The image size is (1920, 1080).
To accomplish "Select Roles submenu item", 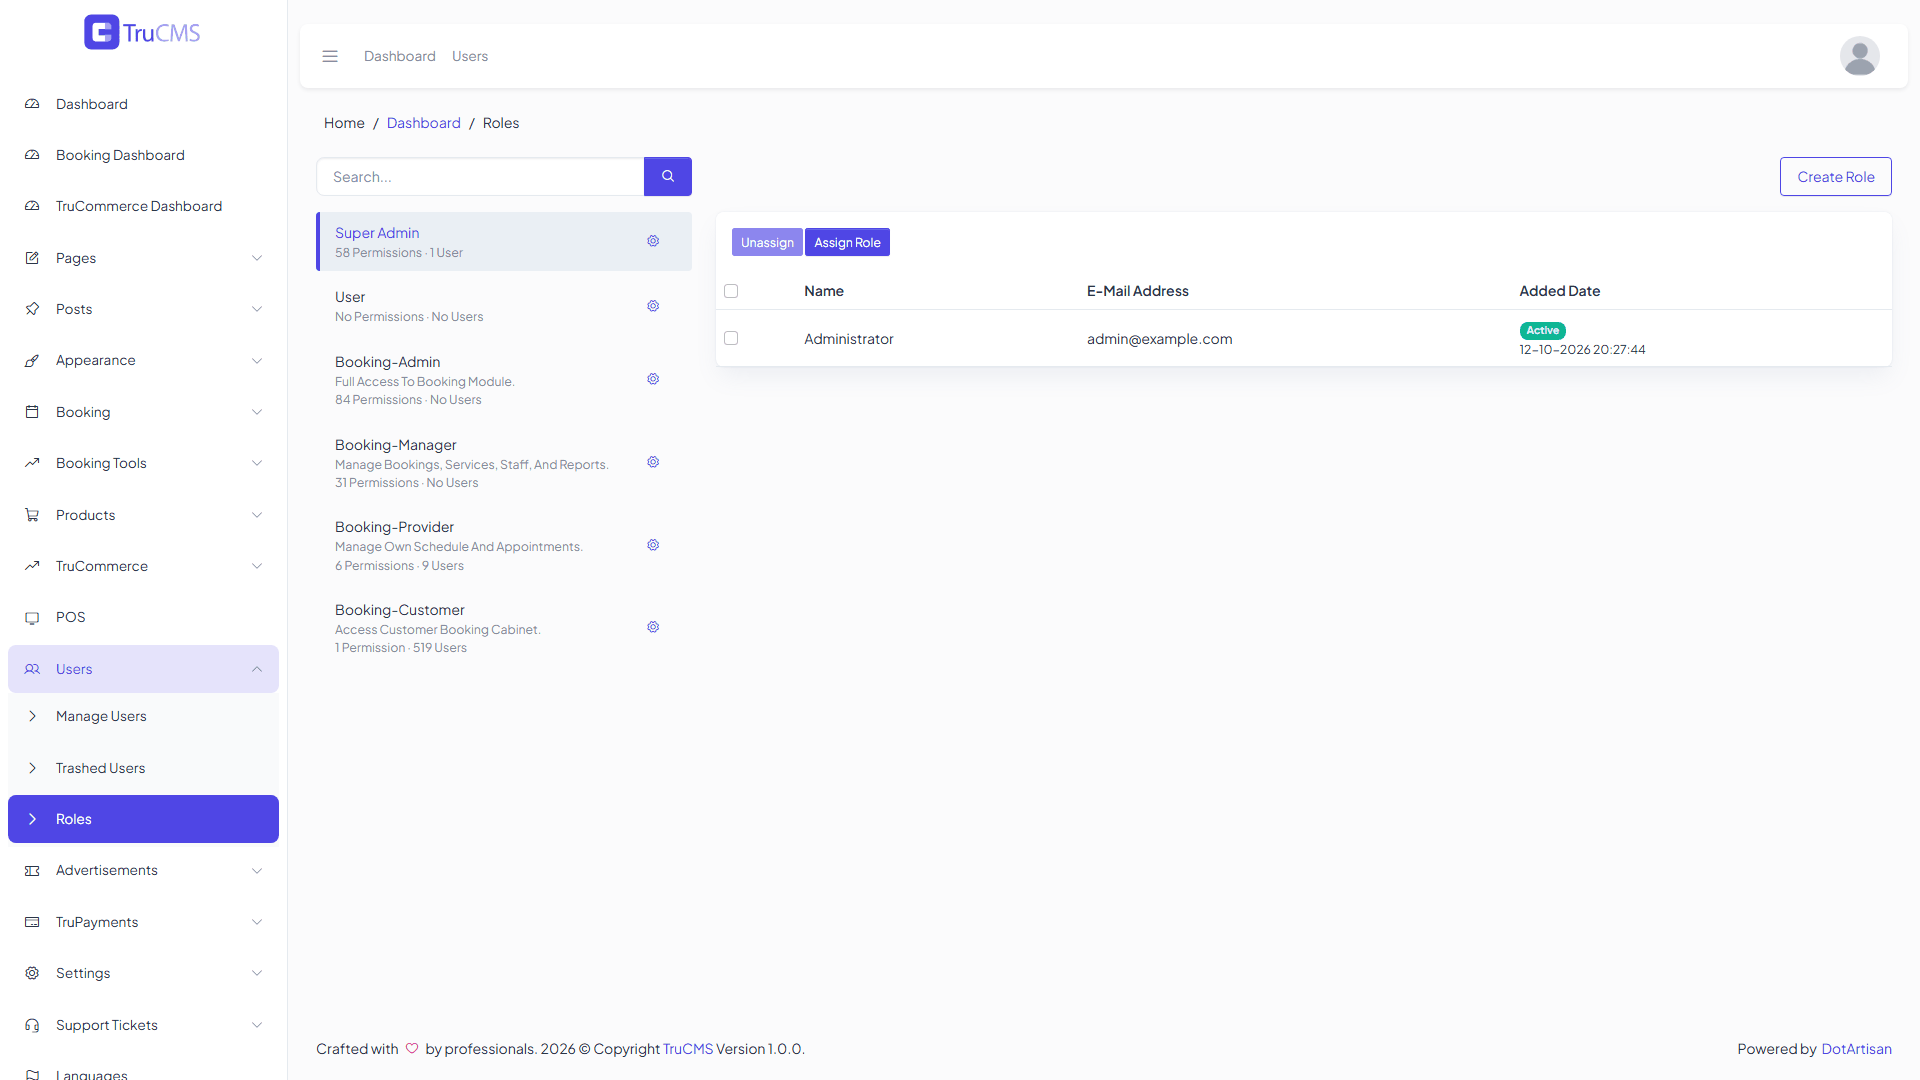I will pyautogui.click(x=143, y=819).
